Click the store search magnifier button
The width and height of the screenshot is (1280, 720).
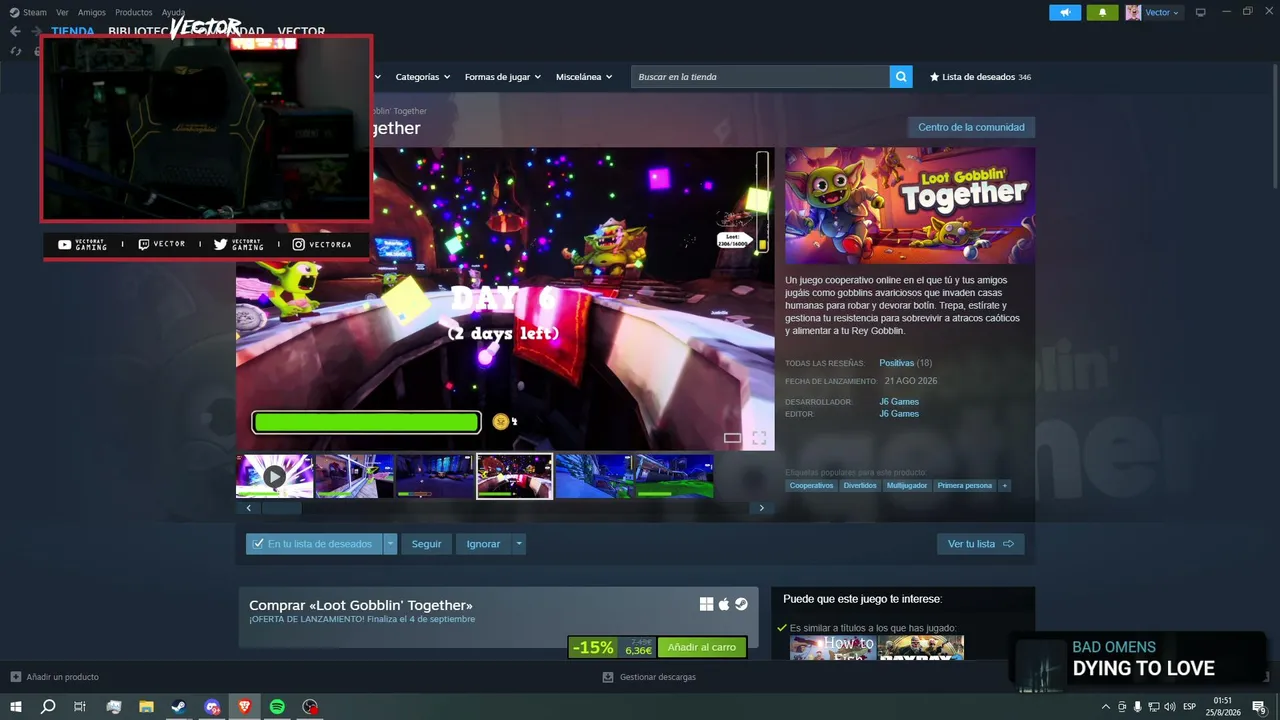(x=901, y=77)
